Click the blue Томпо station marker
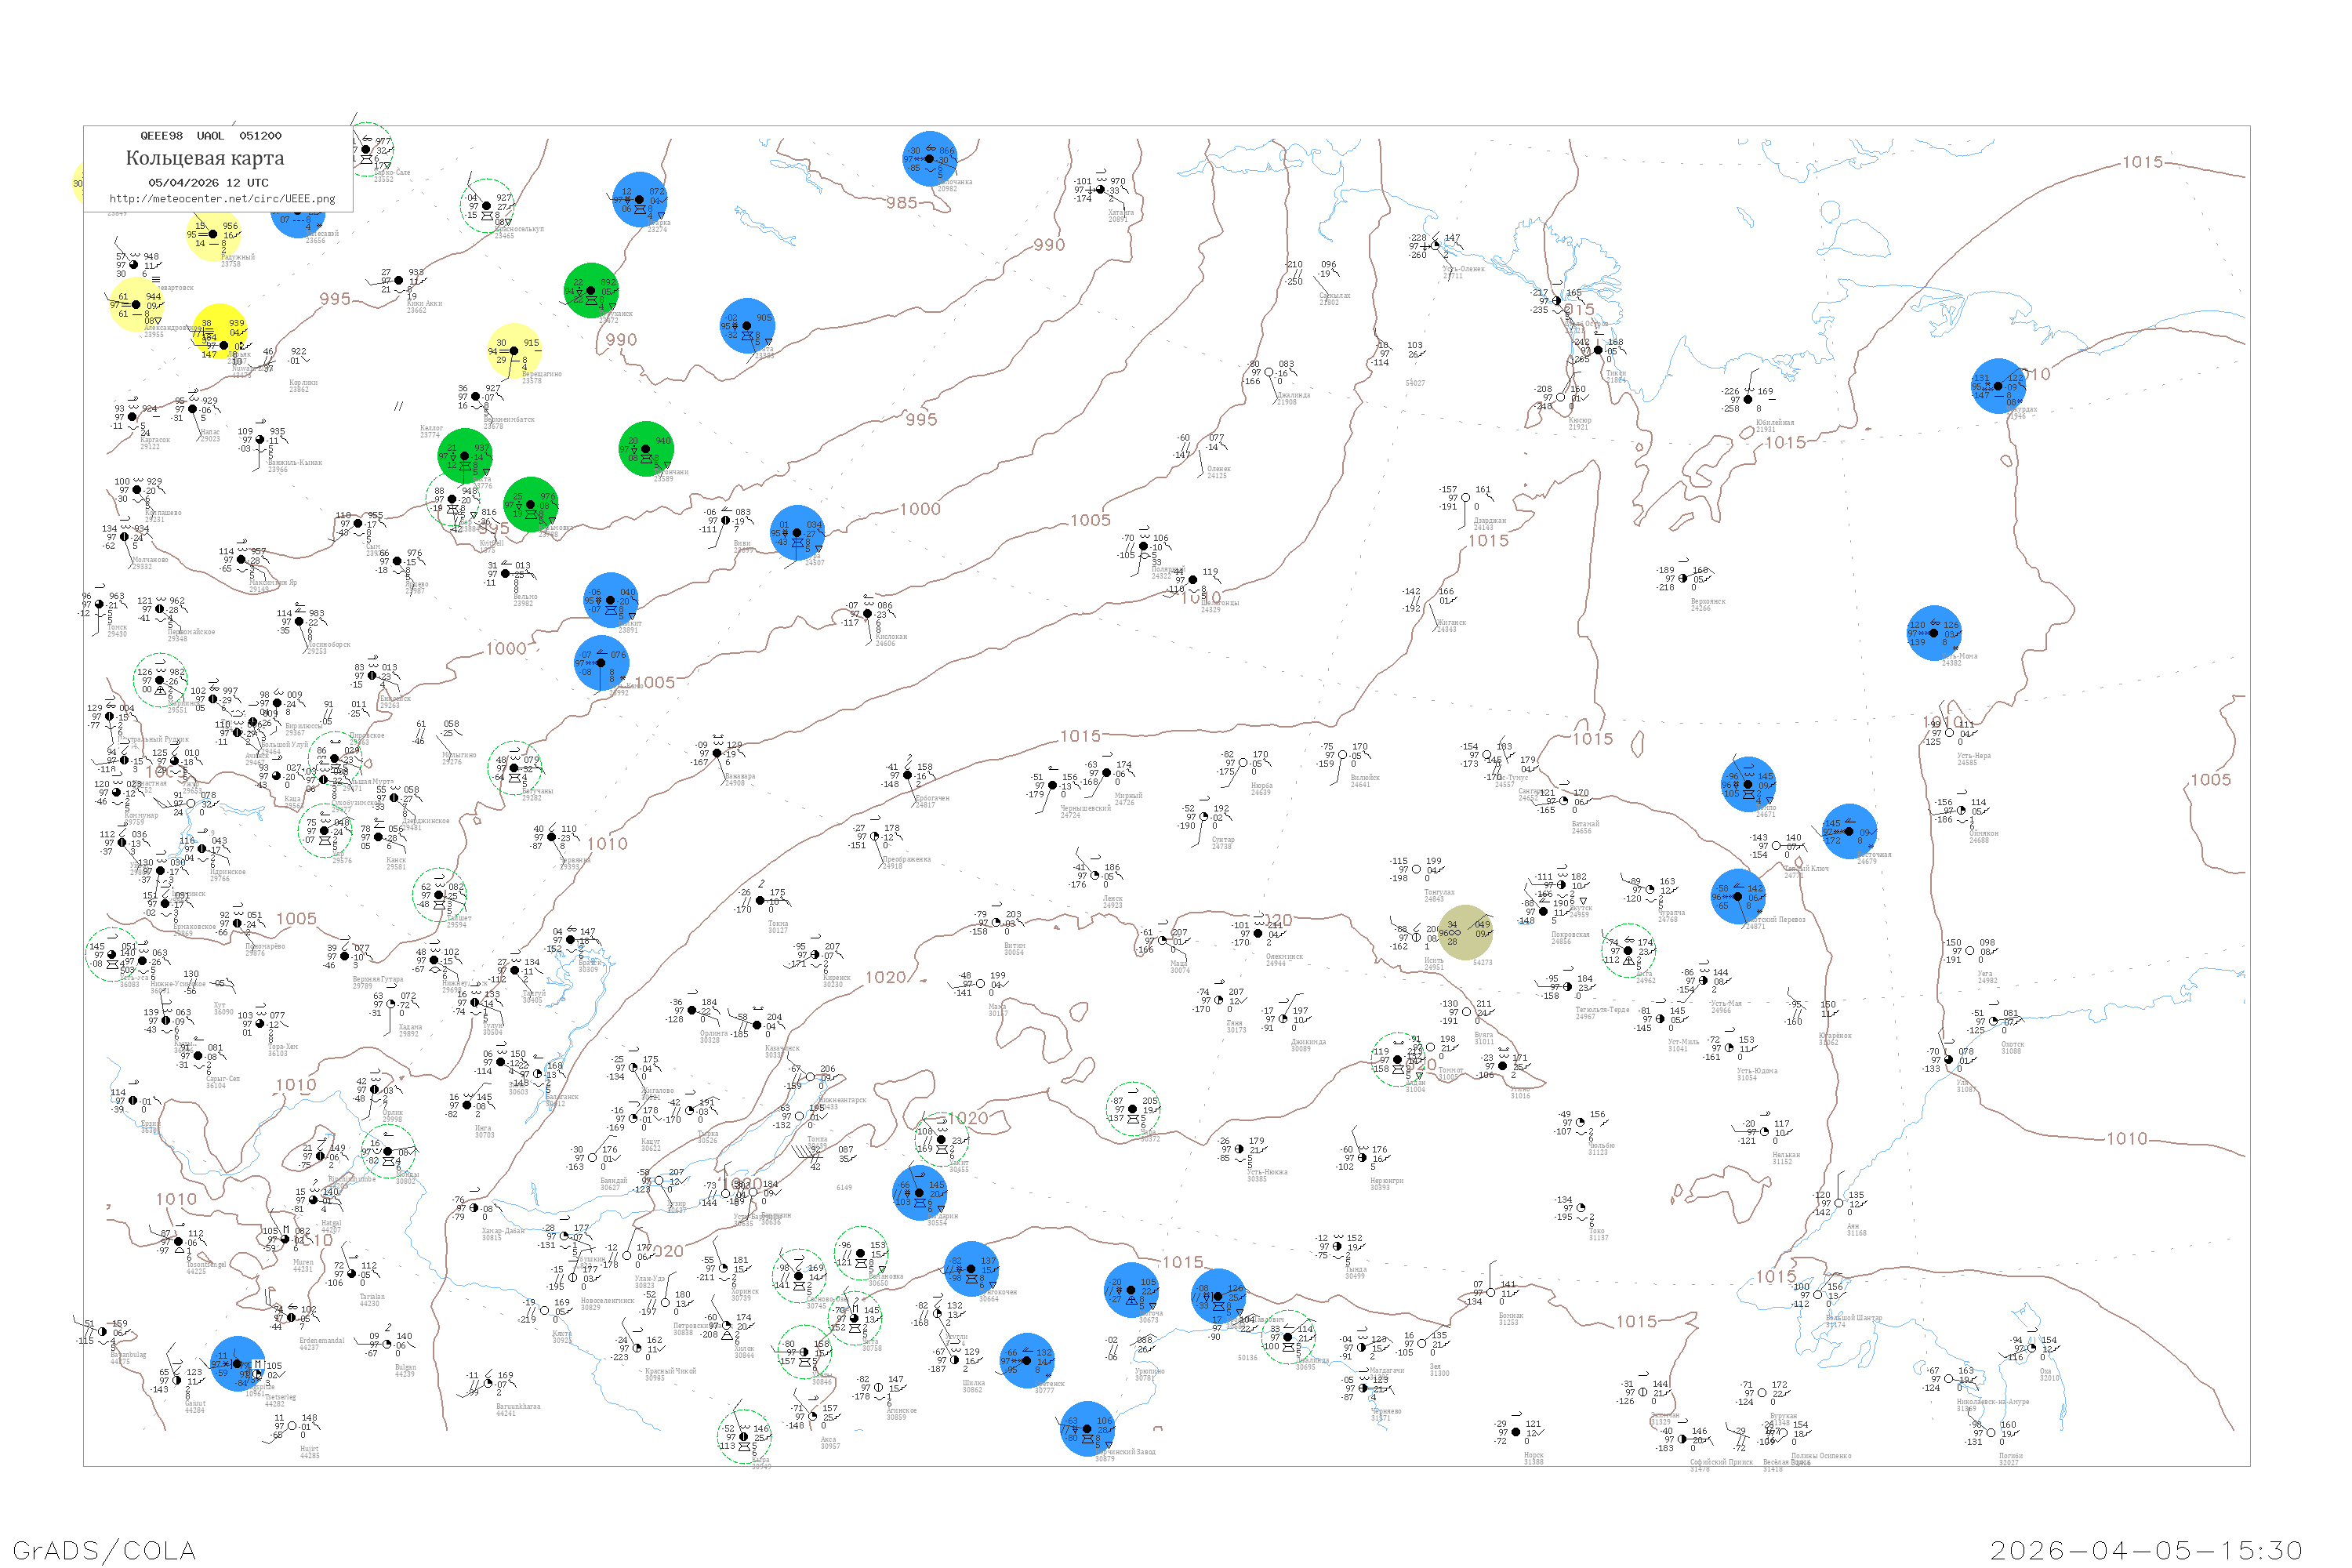This screenshot has width=2352, height=1568. (1748, 785)
